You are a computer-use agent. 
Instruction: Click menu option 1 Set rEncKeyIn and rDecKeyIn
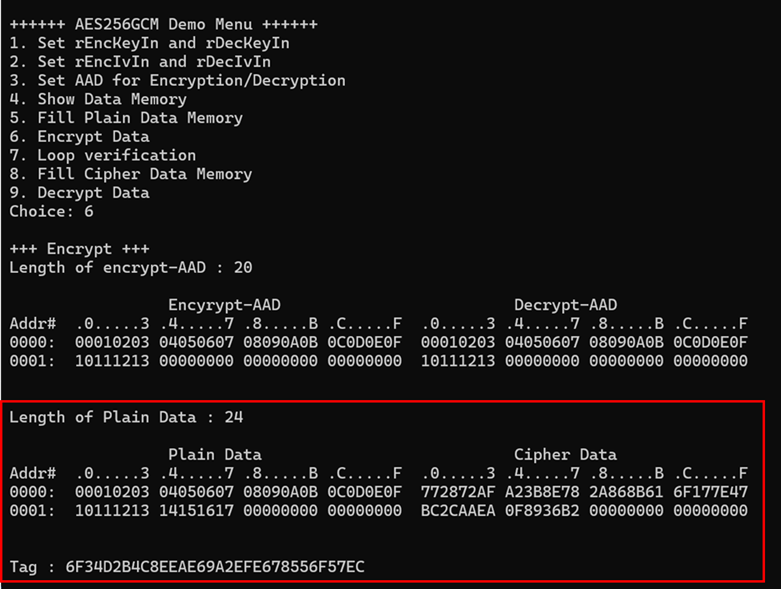click(x=150, y=43)
